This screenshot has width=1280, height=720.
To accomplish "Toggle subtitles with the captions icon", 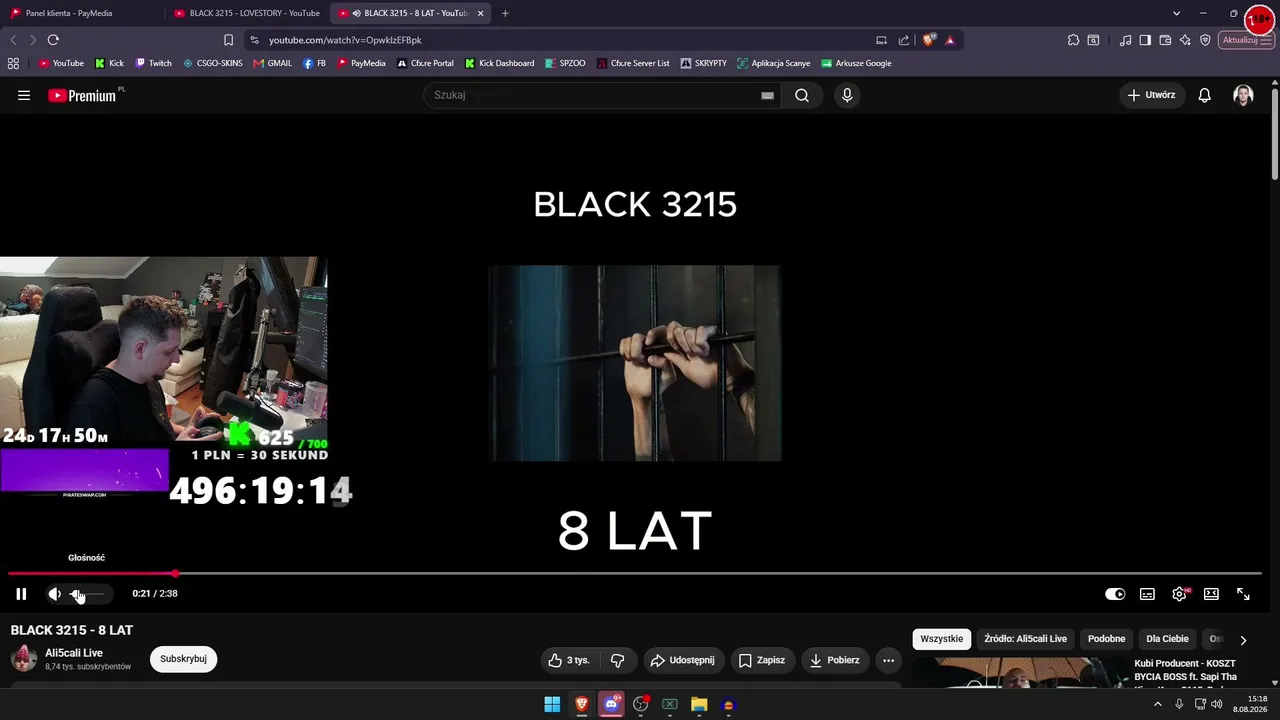I will click(1147, 594).
